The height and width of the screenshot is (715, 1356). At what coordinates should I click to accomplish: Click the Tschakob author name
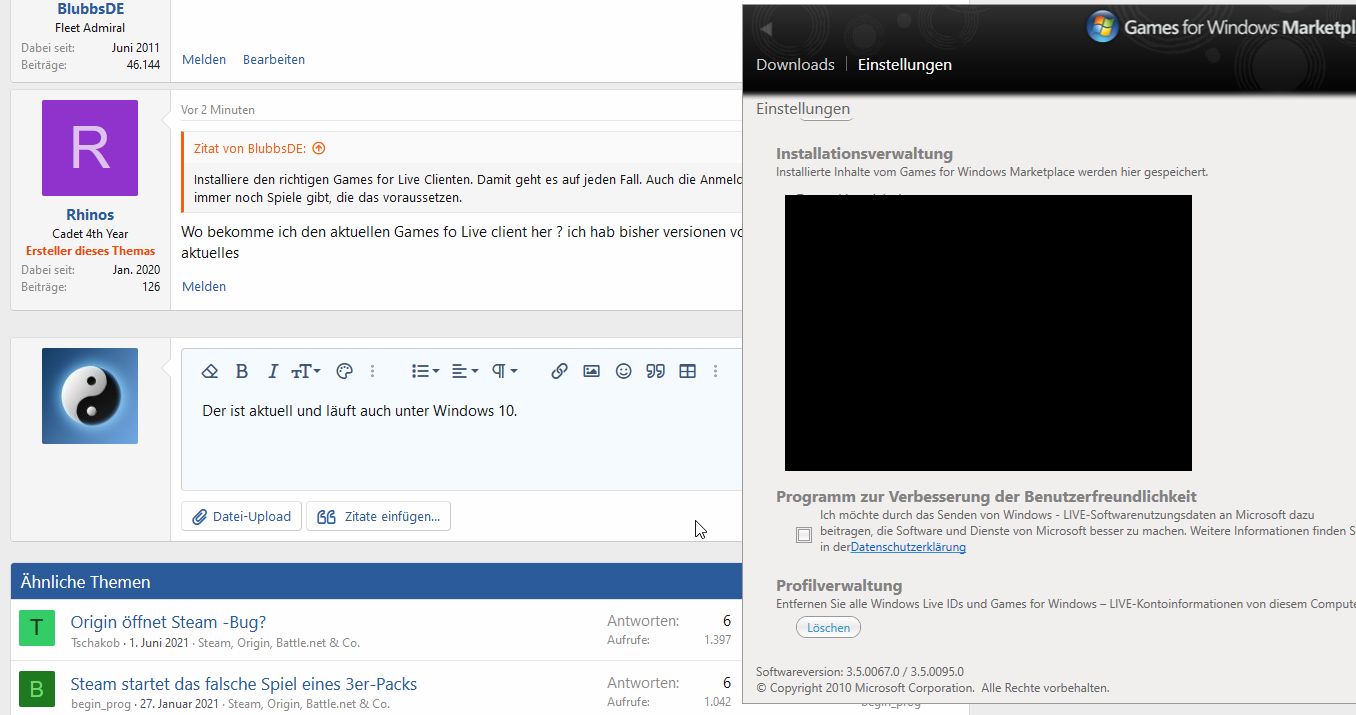pyautogui.click(x=96, y=642)
